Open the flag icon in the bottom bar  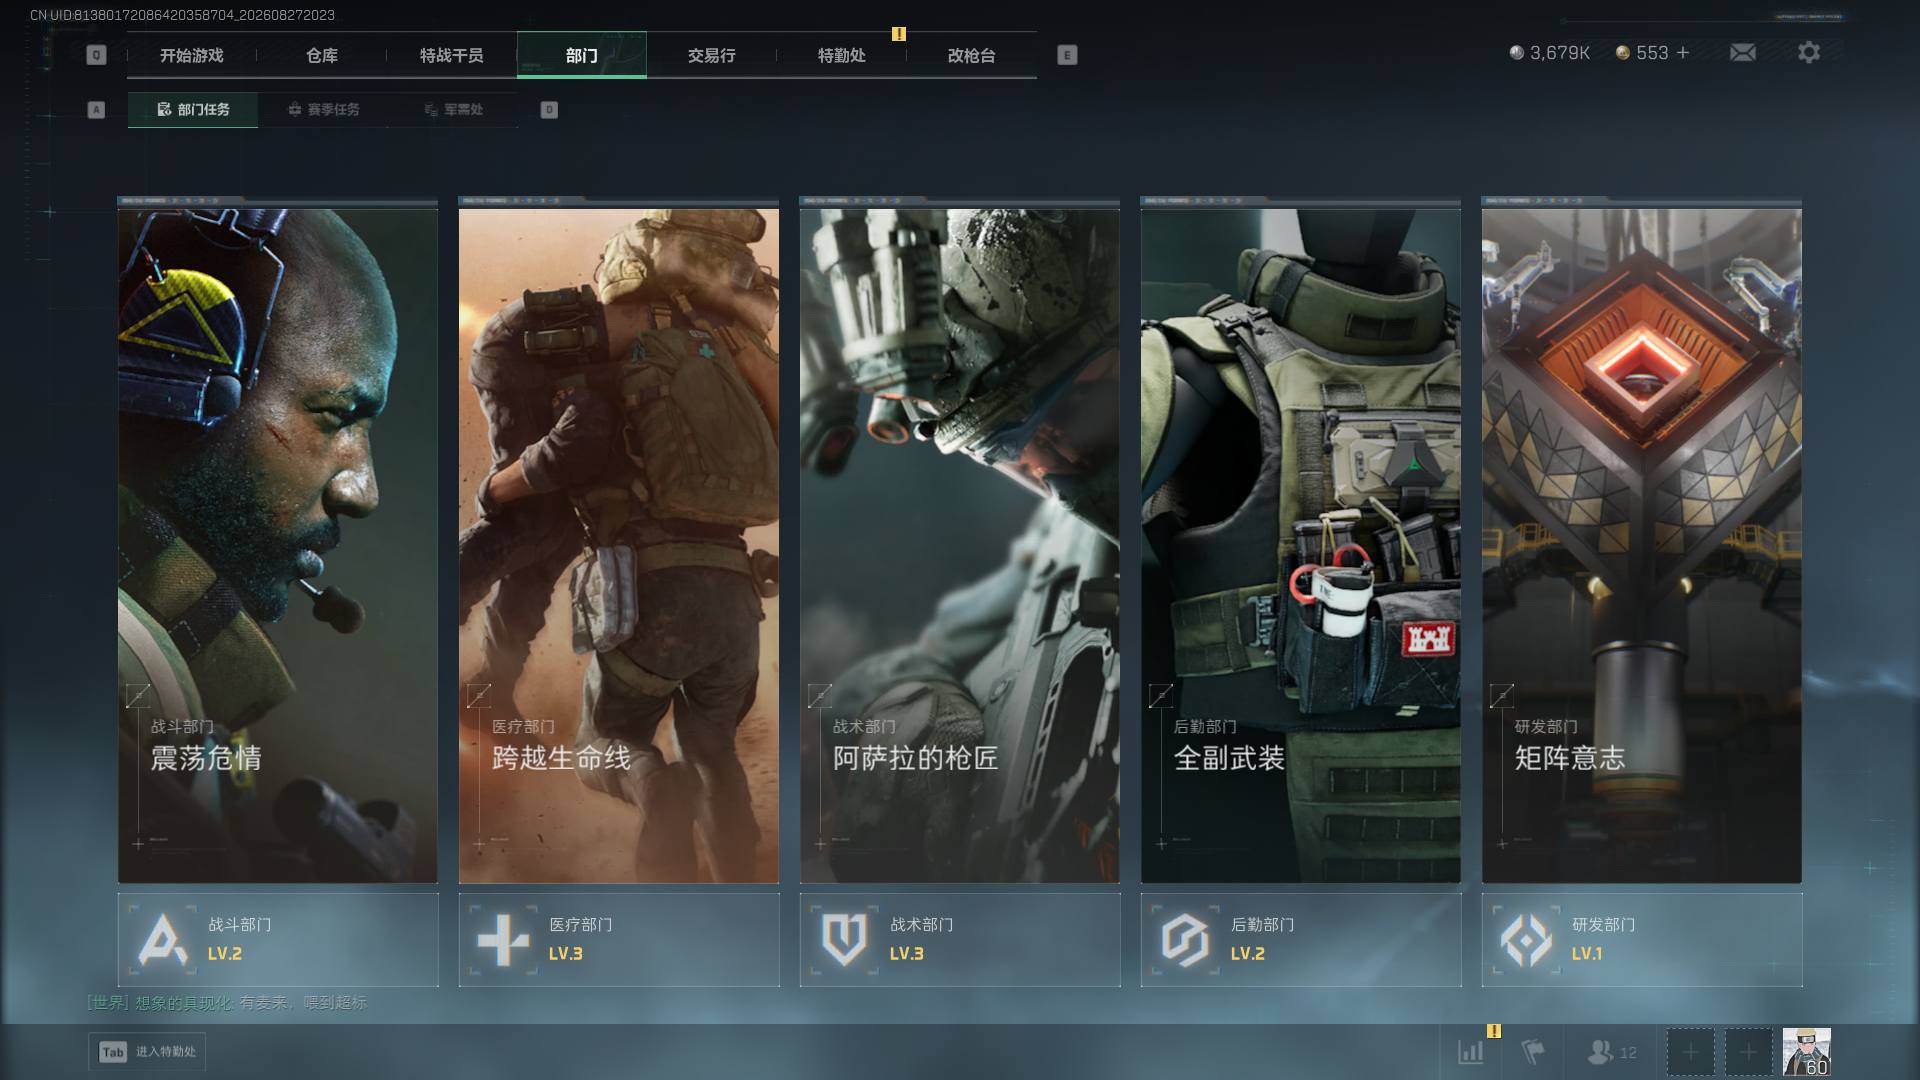tap(1532, 1052)
